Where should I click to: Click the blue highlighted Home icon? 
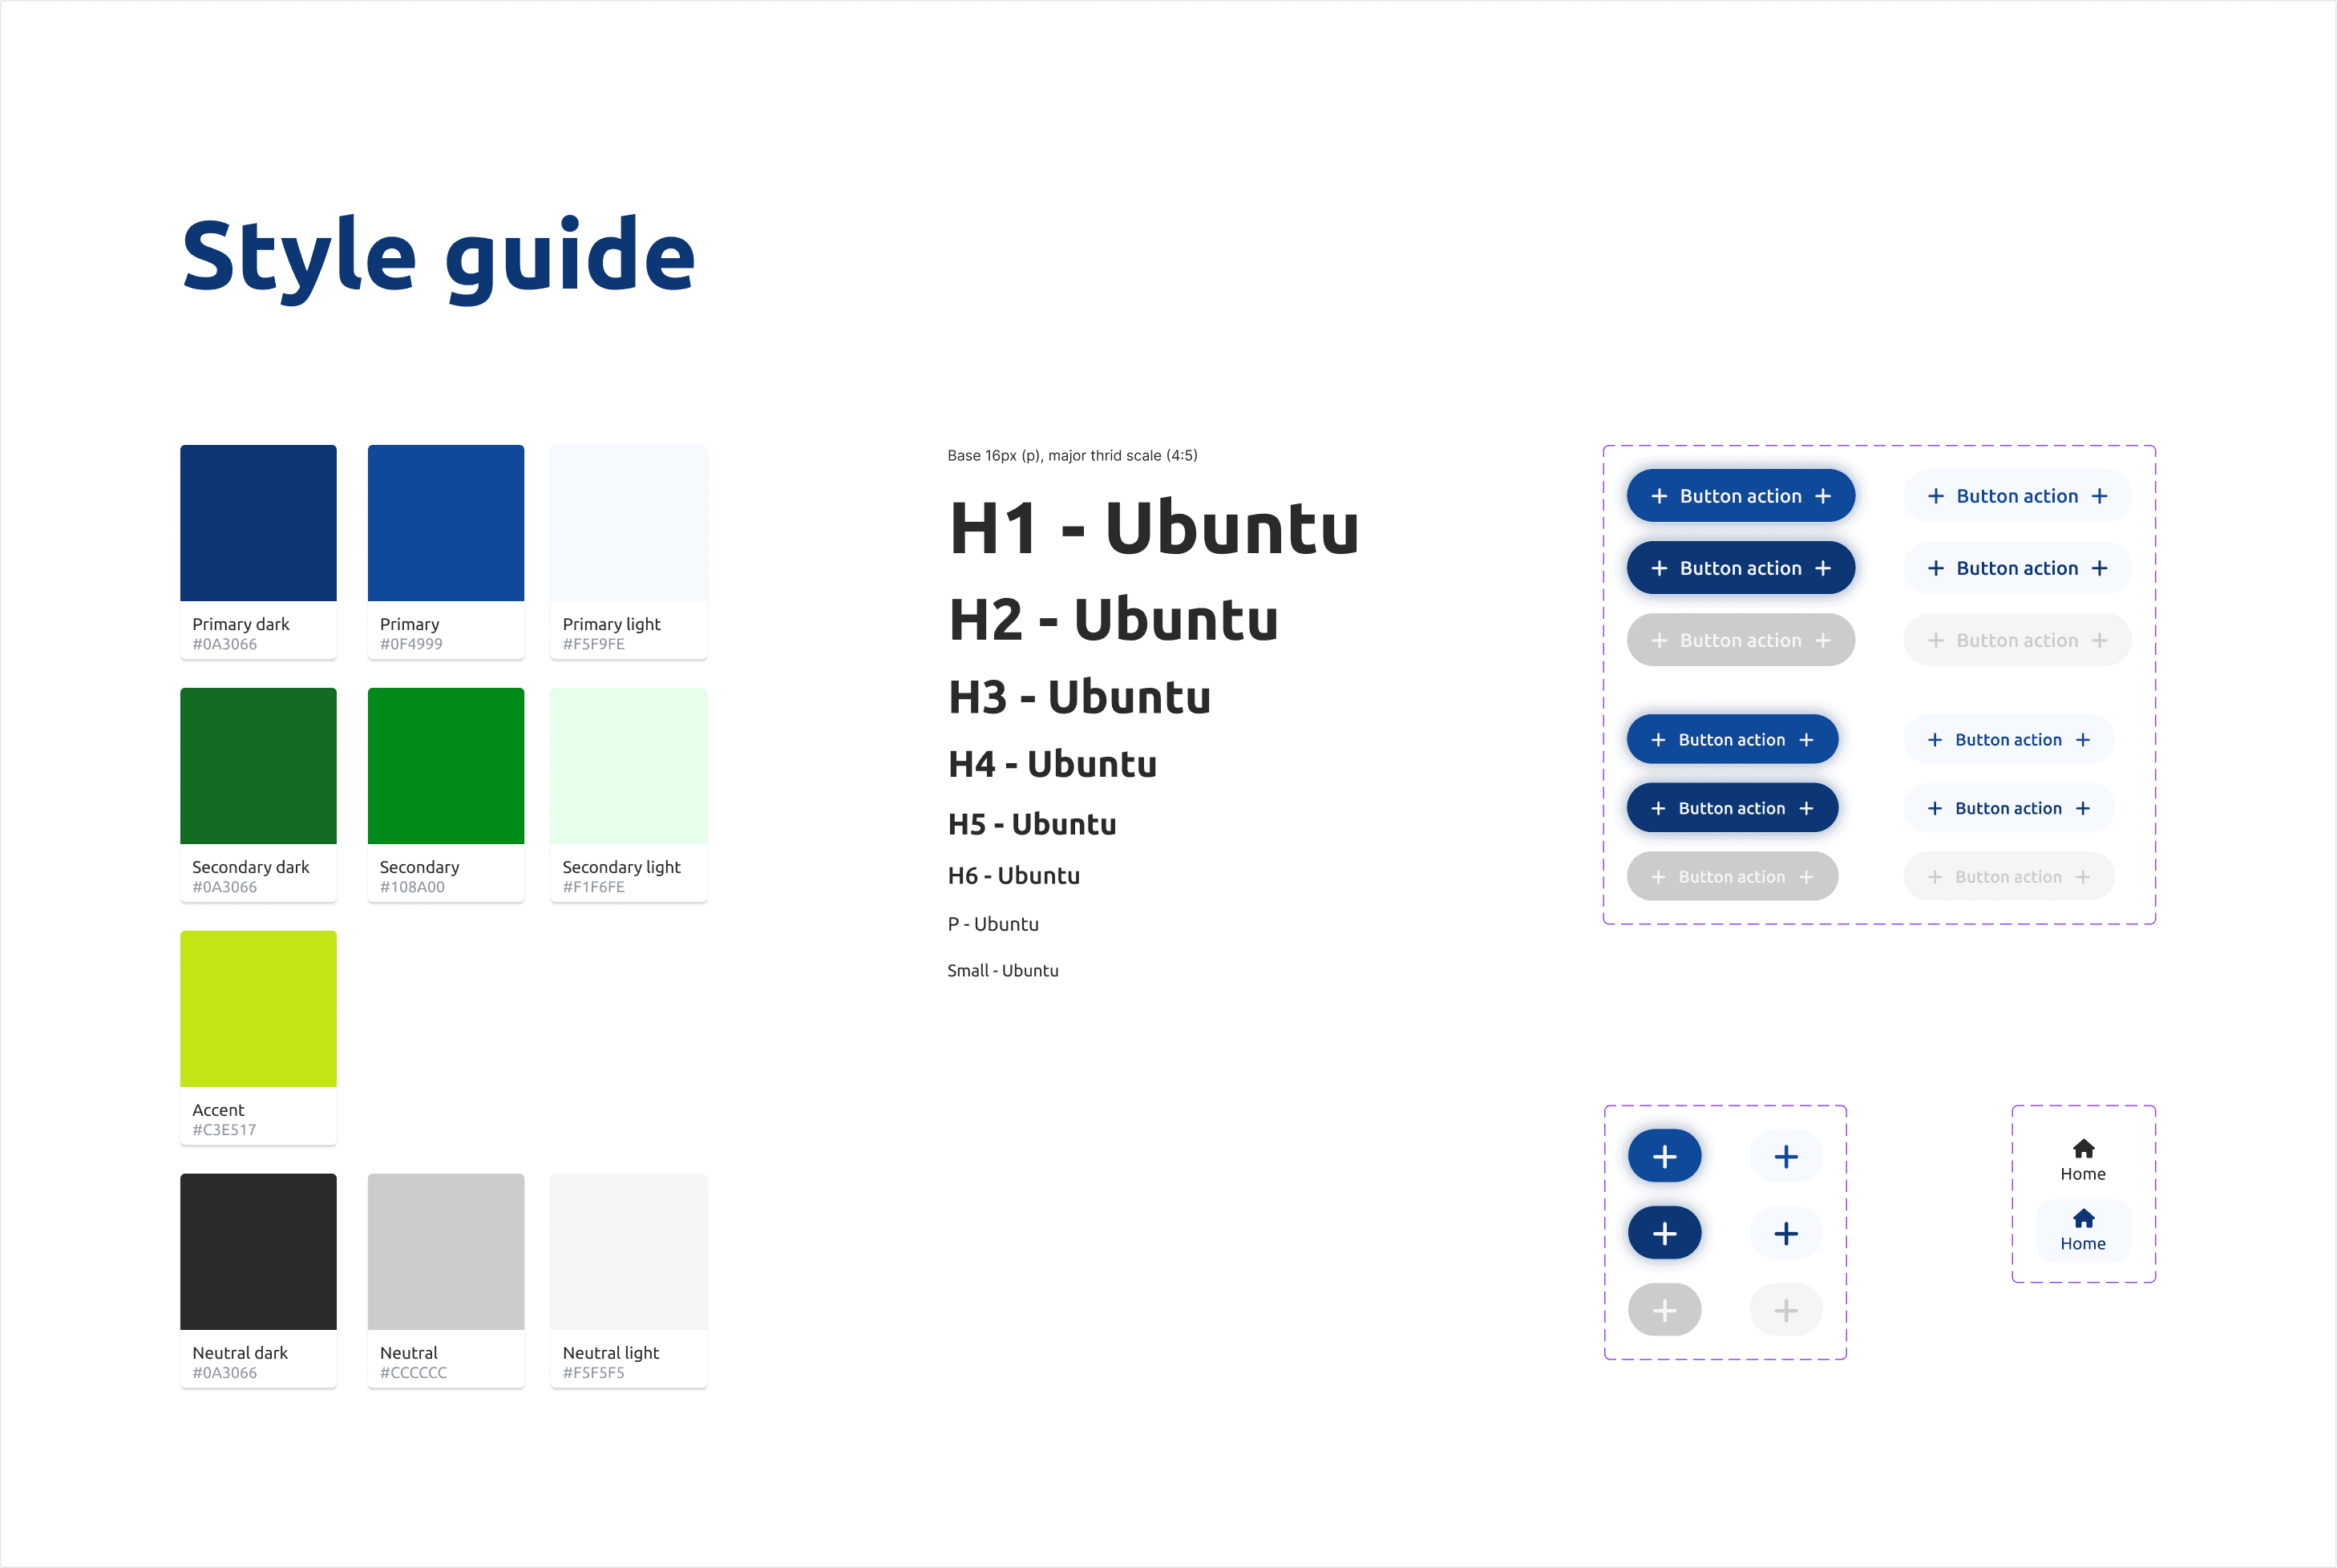(2083, 1218)
